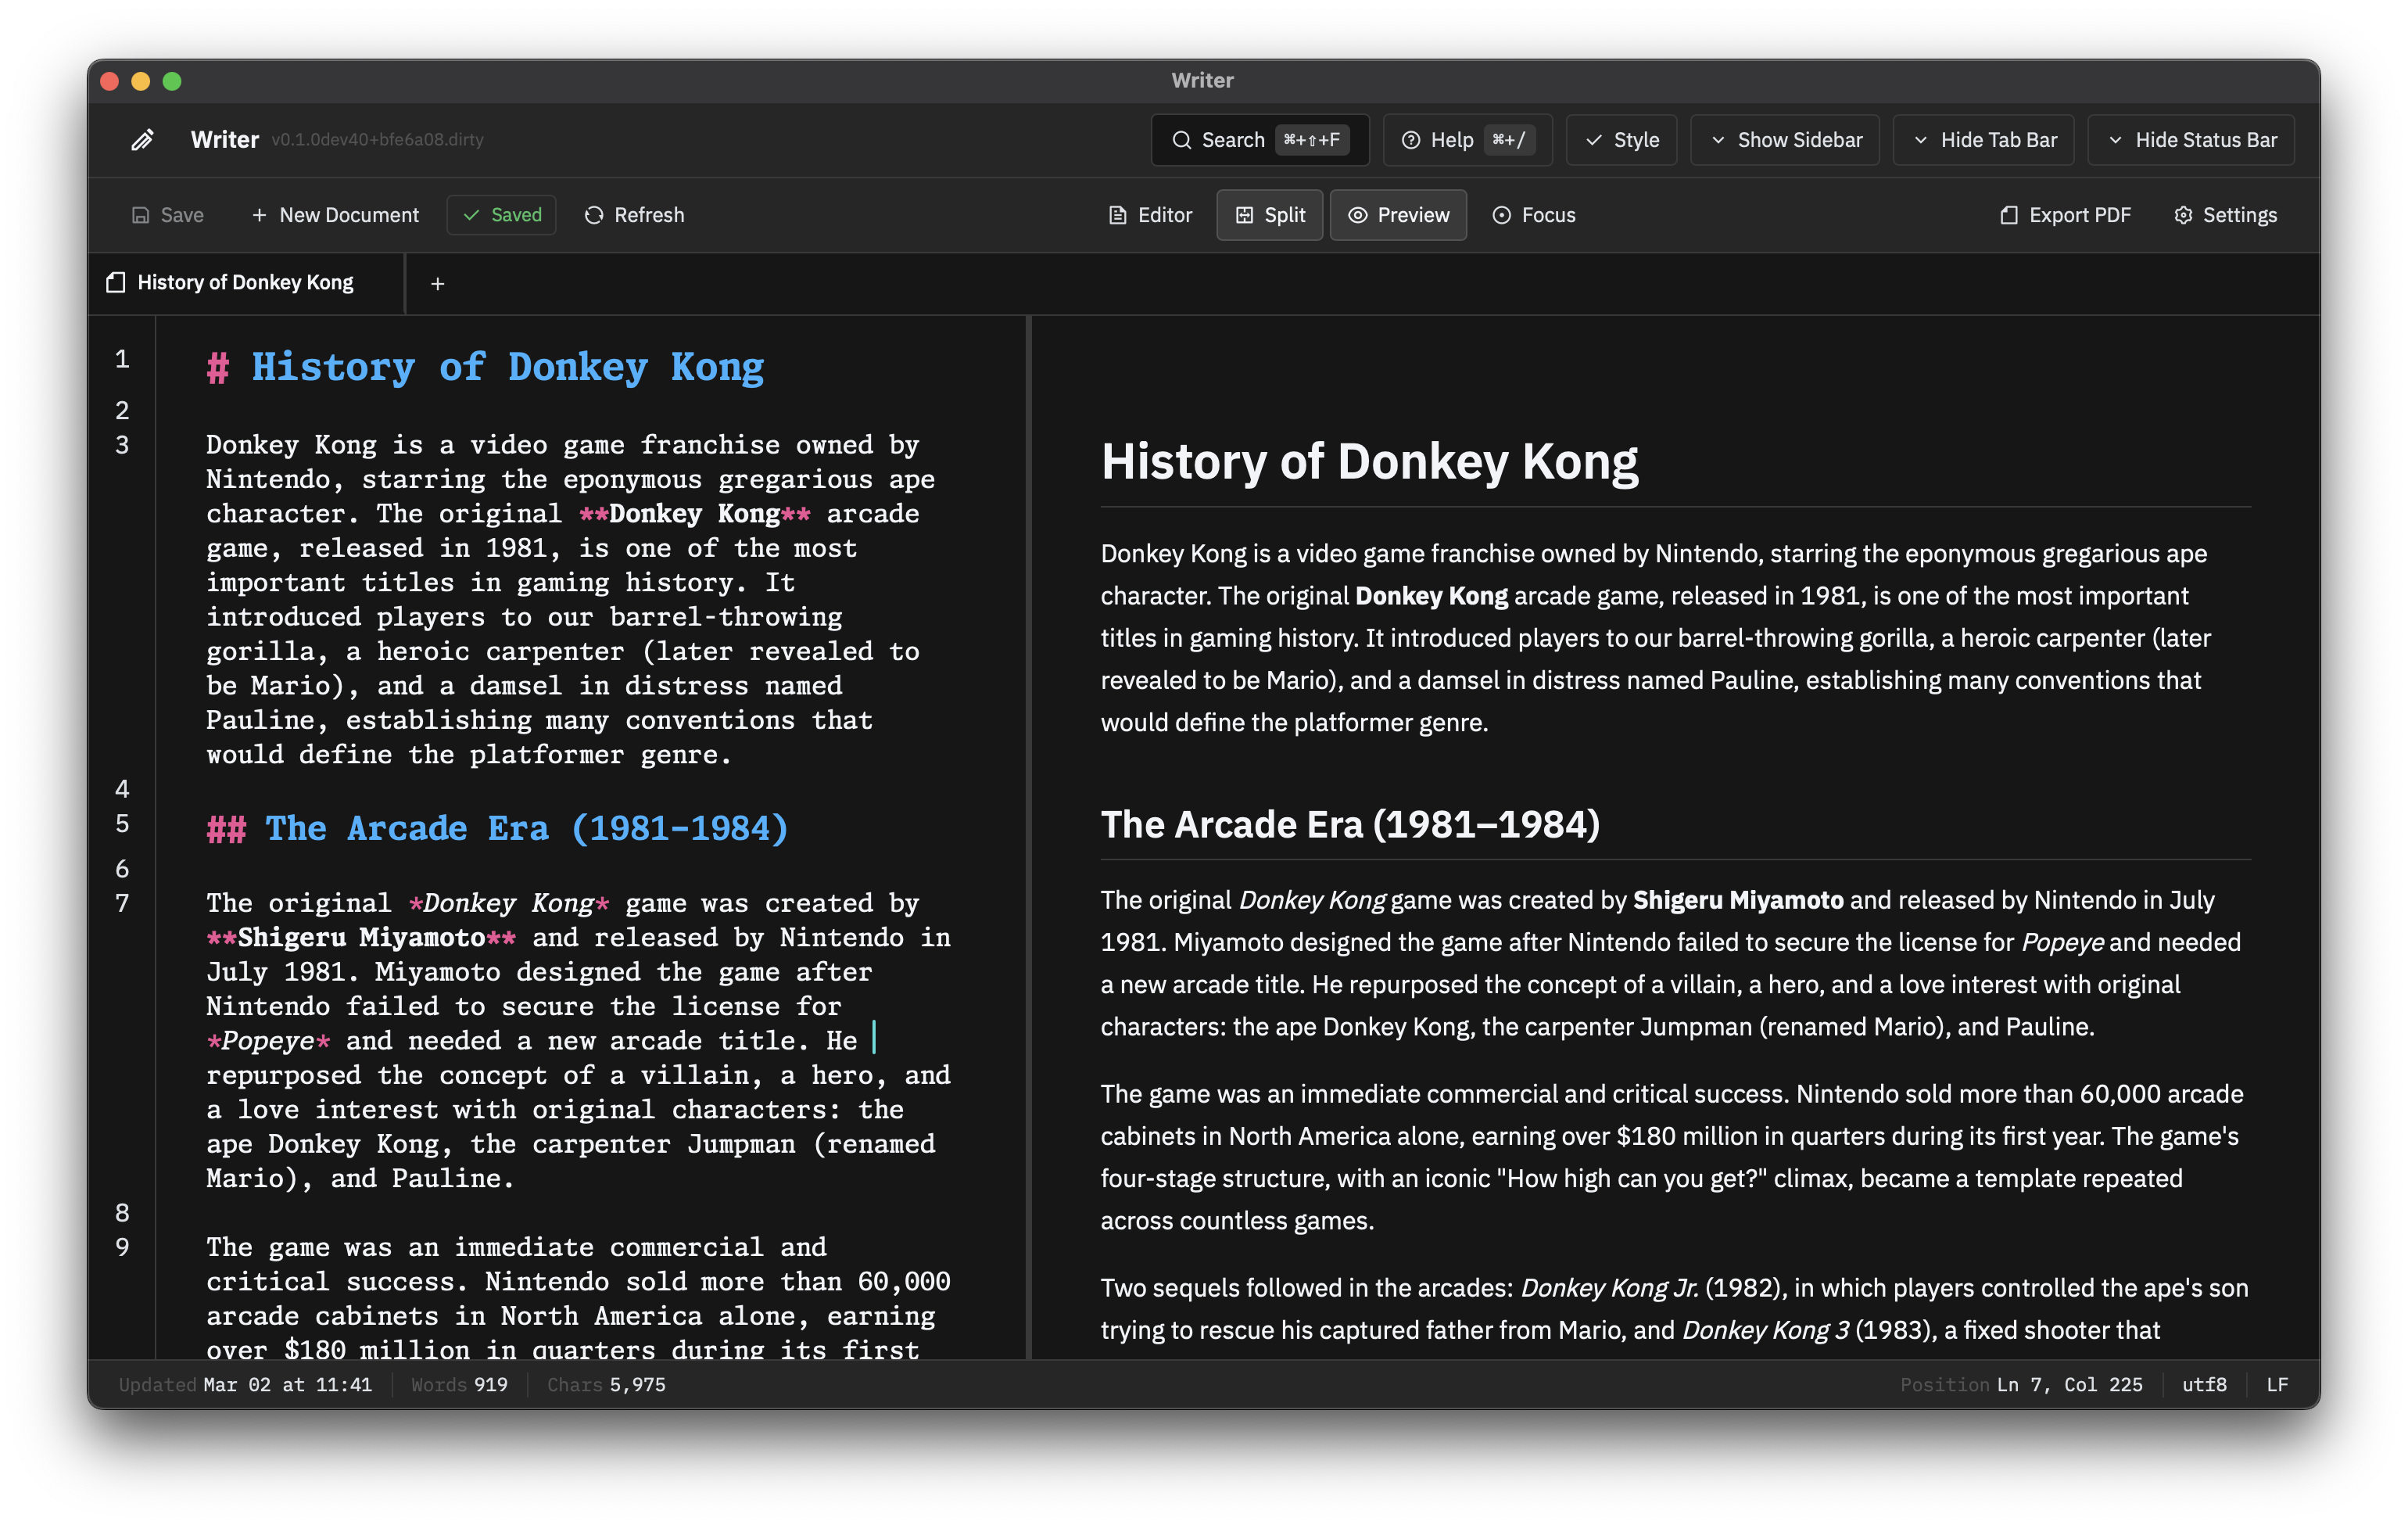Click the word count in the status bar

click(459, 1384)
